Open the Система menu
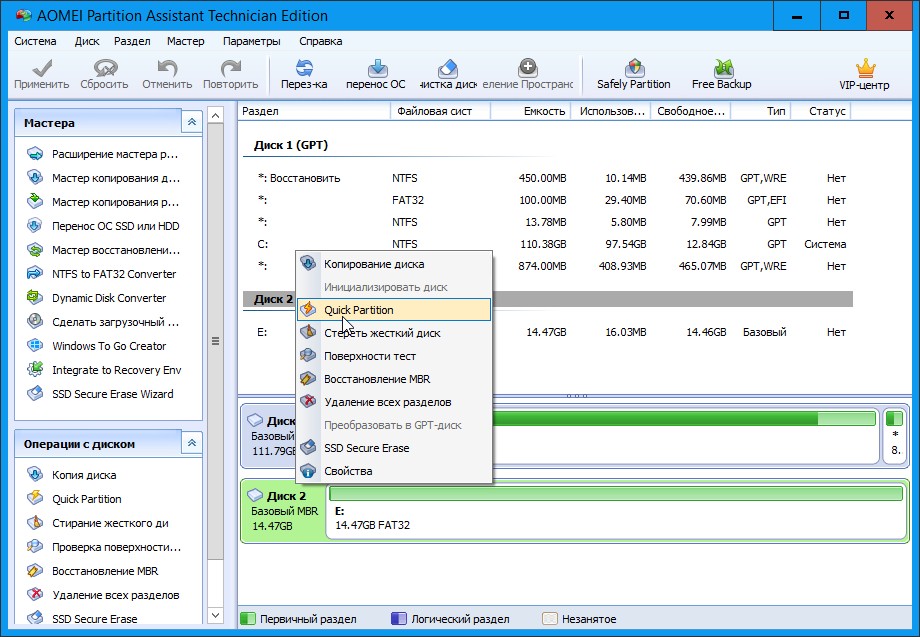The width and height of the screenshot is (920, 637). [x=35, y=41]
